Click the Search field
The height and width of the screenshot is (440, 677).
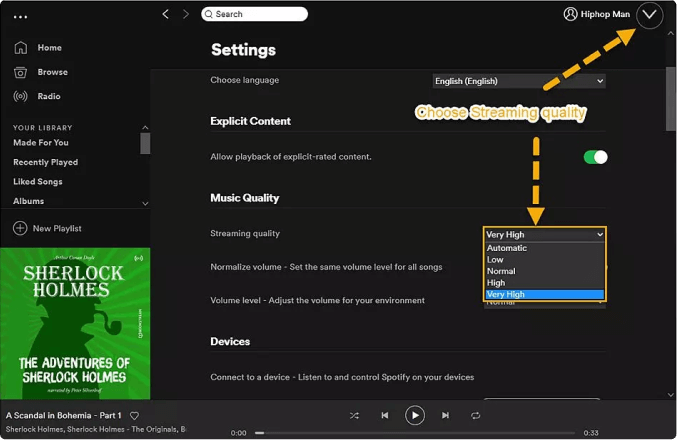tap(254, 14)
